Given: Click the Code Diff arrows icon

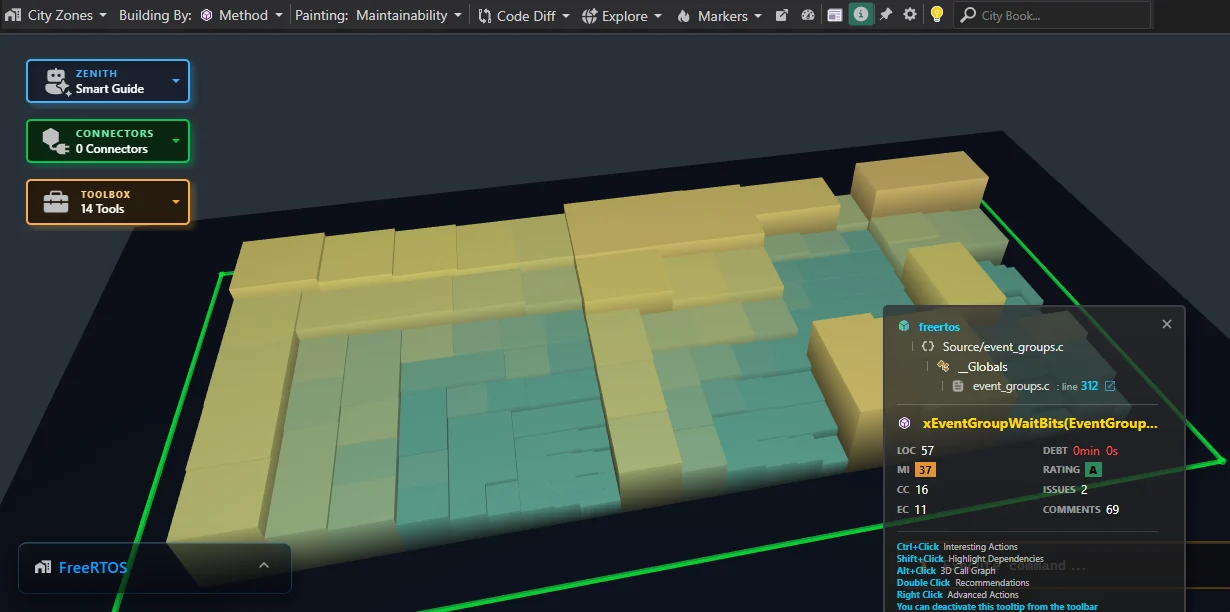Looking at the screenshot, I should (485, 15).
